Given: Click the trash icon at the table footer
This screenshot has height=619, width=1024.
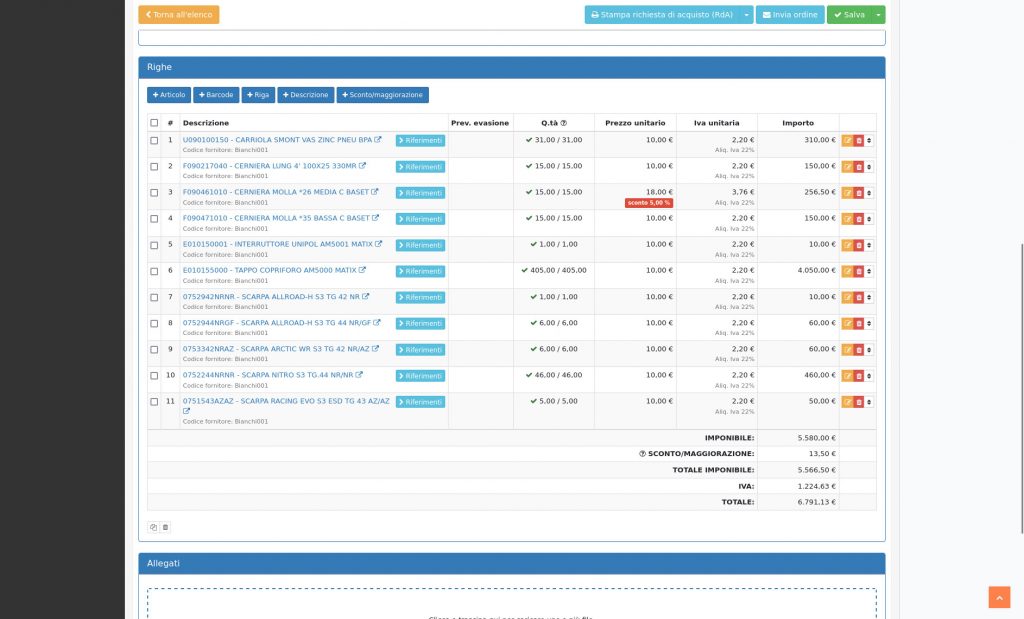Looking at the screenshot, I should click(x=165, y=526).
